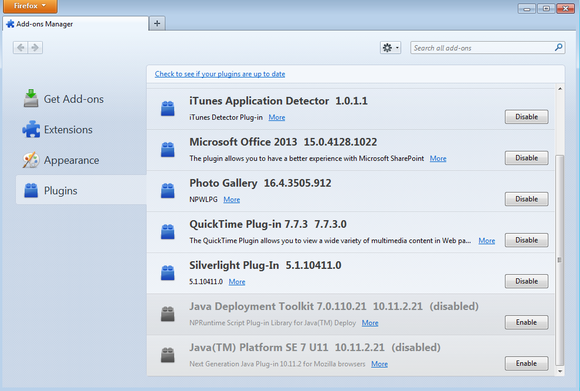Go forward with the forward arrow
This screenshot has width=580, height=391.
(x=35, y=47)
